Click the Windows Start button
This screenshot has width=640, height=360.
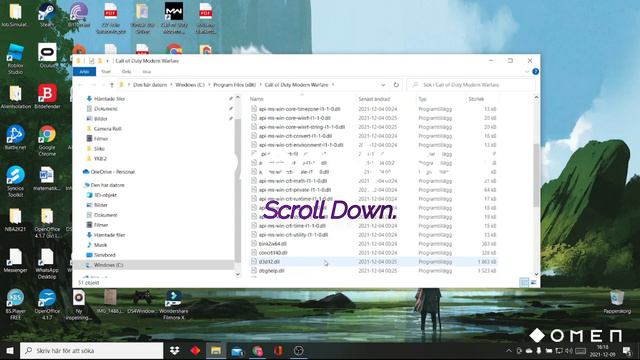(10, 350)
